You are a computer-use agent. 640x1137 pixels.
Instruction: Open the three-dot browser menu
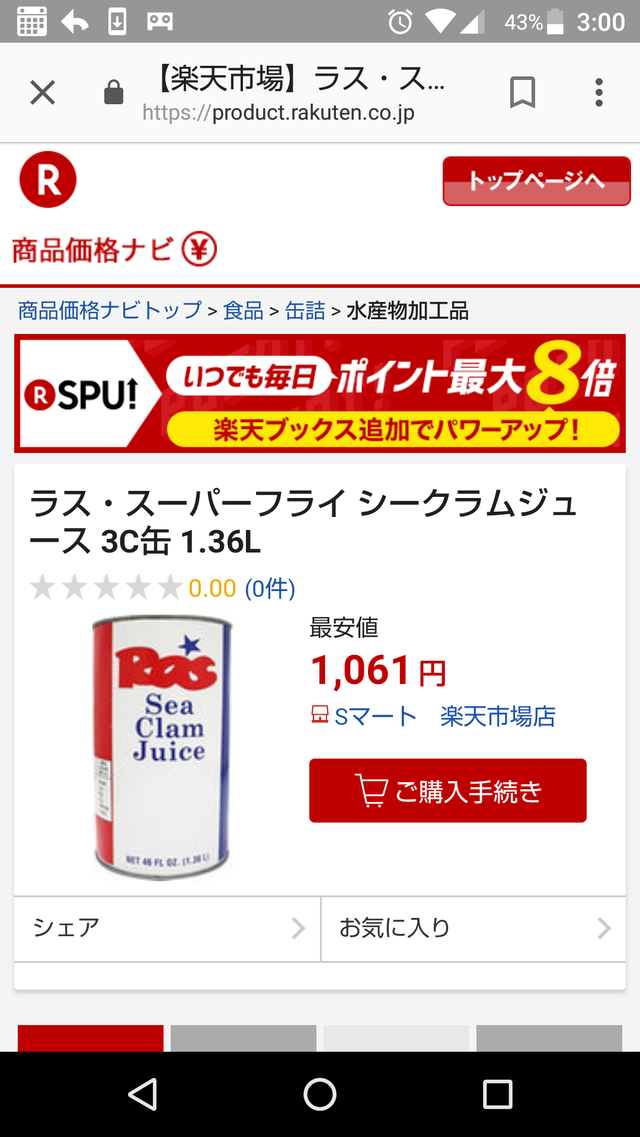click(599, 93)
